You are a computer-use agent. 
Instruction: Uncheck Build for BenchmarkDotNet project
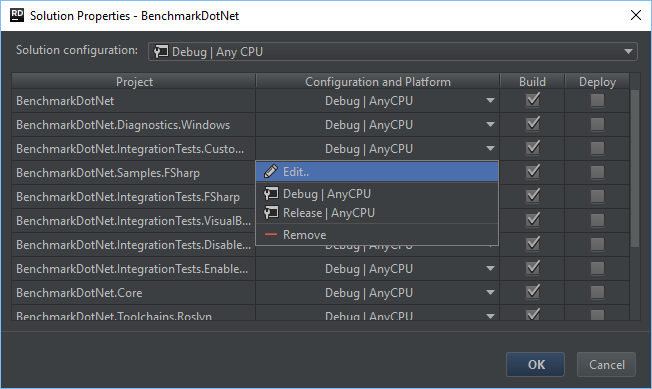coord(533,100)
